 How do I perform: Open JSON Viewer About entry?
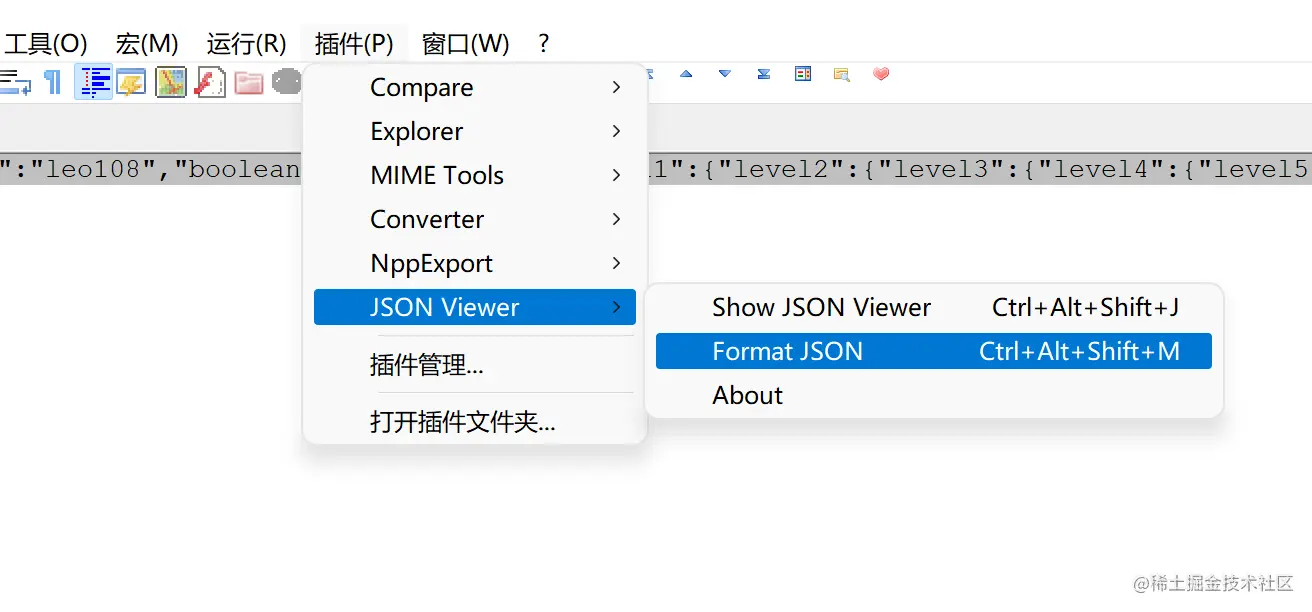(933, 395)
